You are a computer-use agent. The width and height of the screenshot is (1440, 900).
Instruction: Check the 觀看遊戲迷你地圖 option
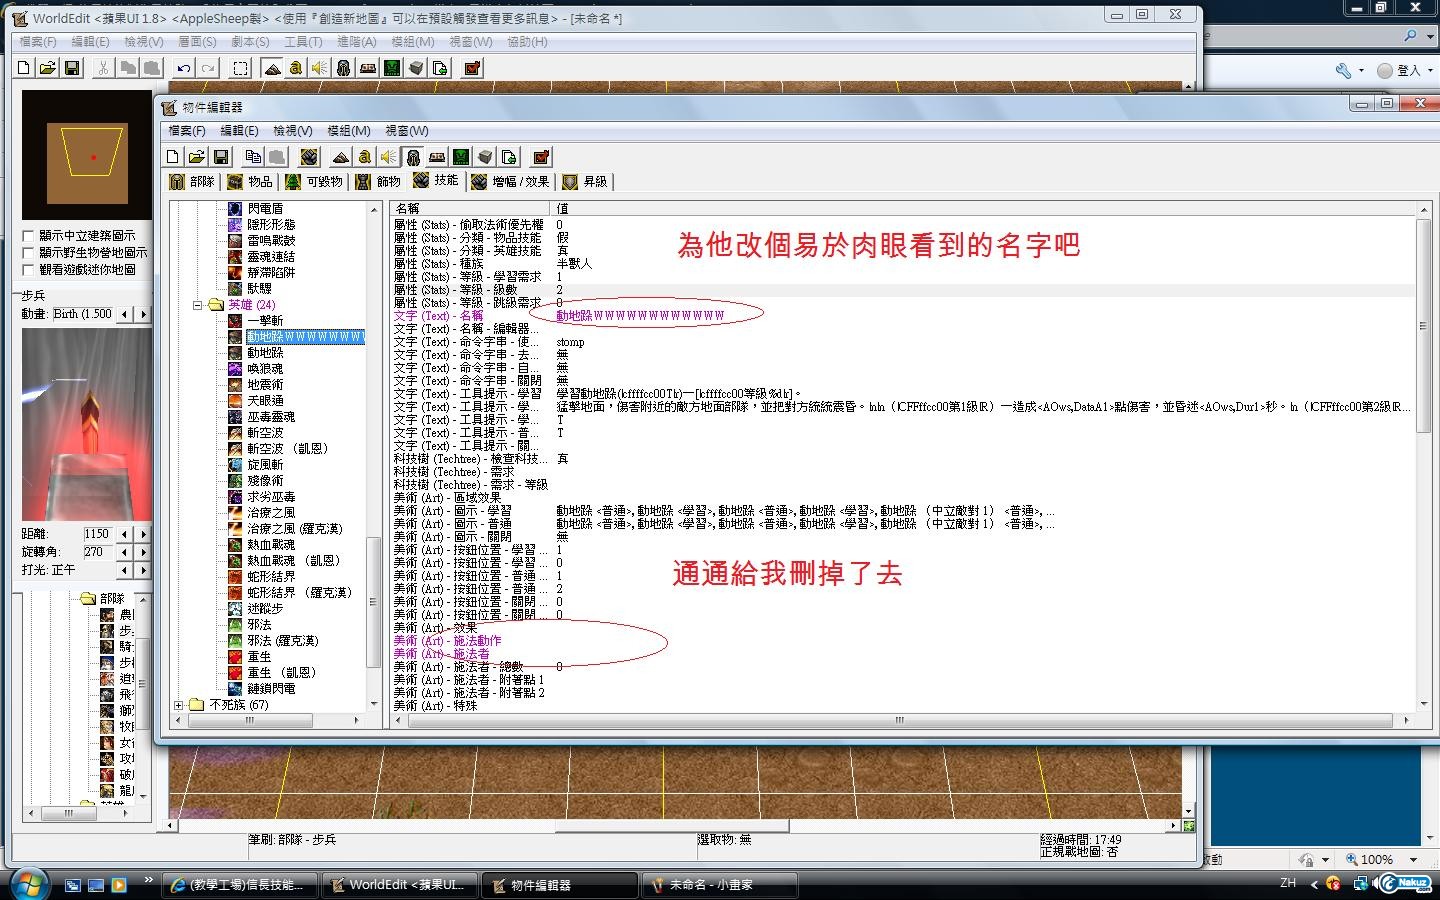coord(28,270)
